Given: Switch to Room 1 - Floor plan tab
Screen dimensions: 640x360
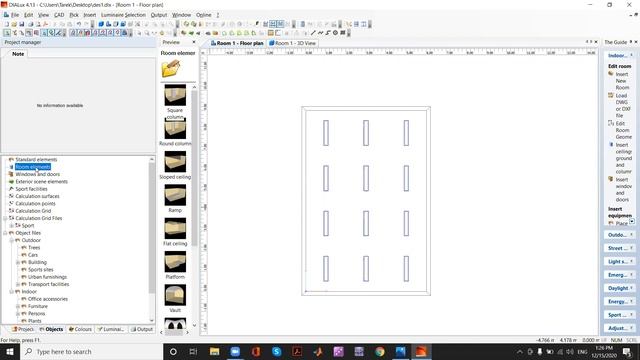Looking at the screenshot, I should (x=237, y=43).
